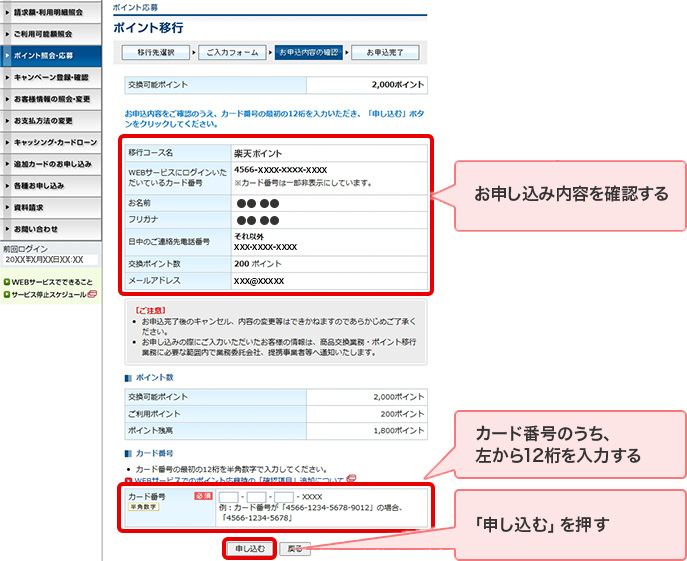Viewport: 687px width, 561px height.
Task: Open お客様情報の照会・変更 menu item
Action: [51, 99]
